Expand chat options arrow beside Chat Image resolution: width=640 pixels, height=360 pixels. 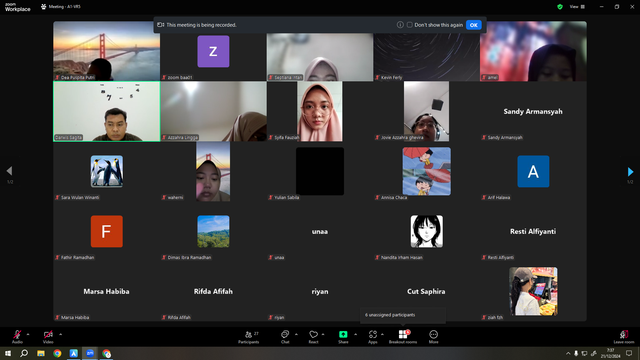click(296, 334)
